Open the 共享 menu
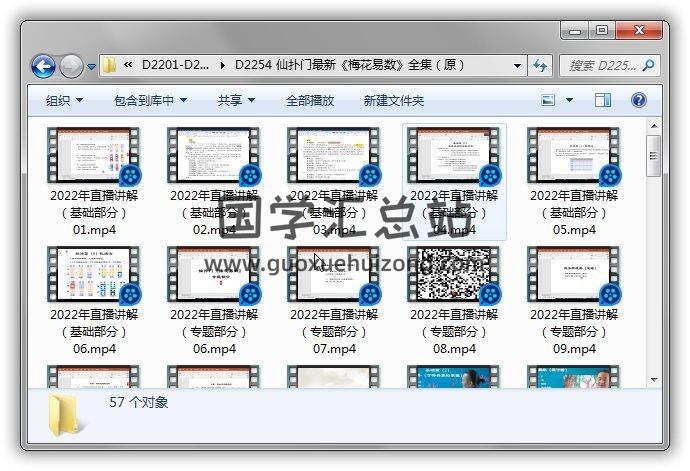 (236, 100)
